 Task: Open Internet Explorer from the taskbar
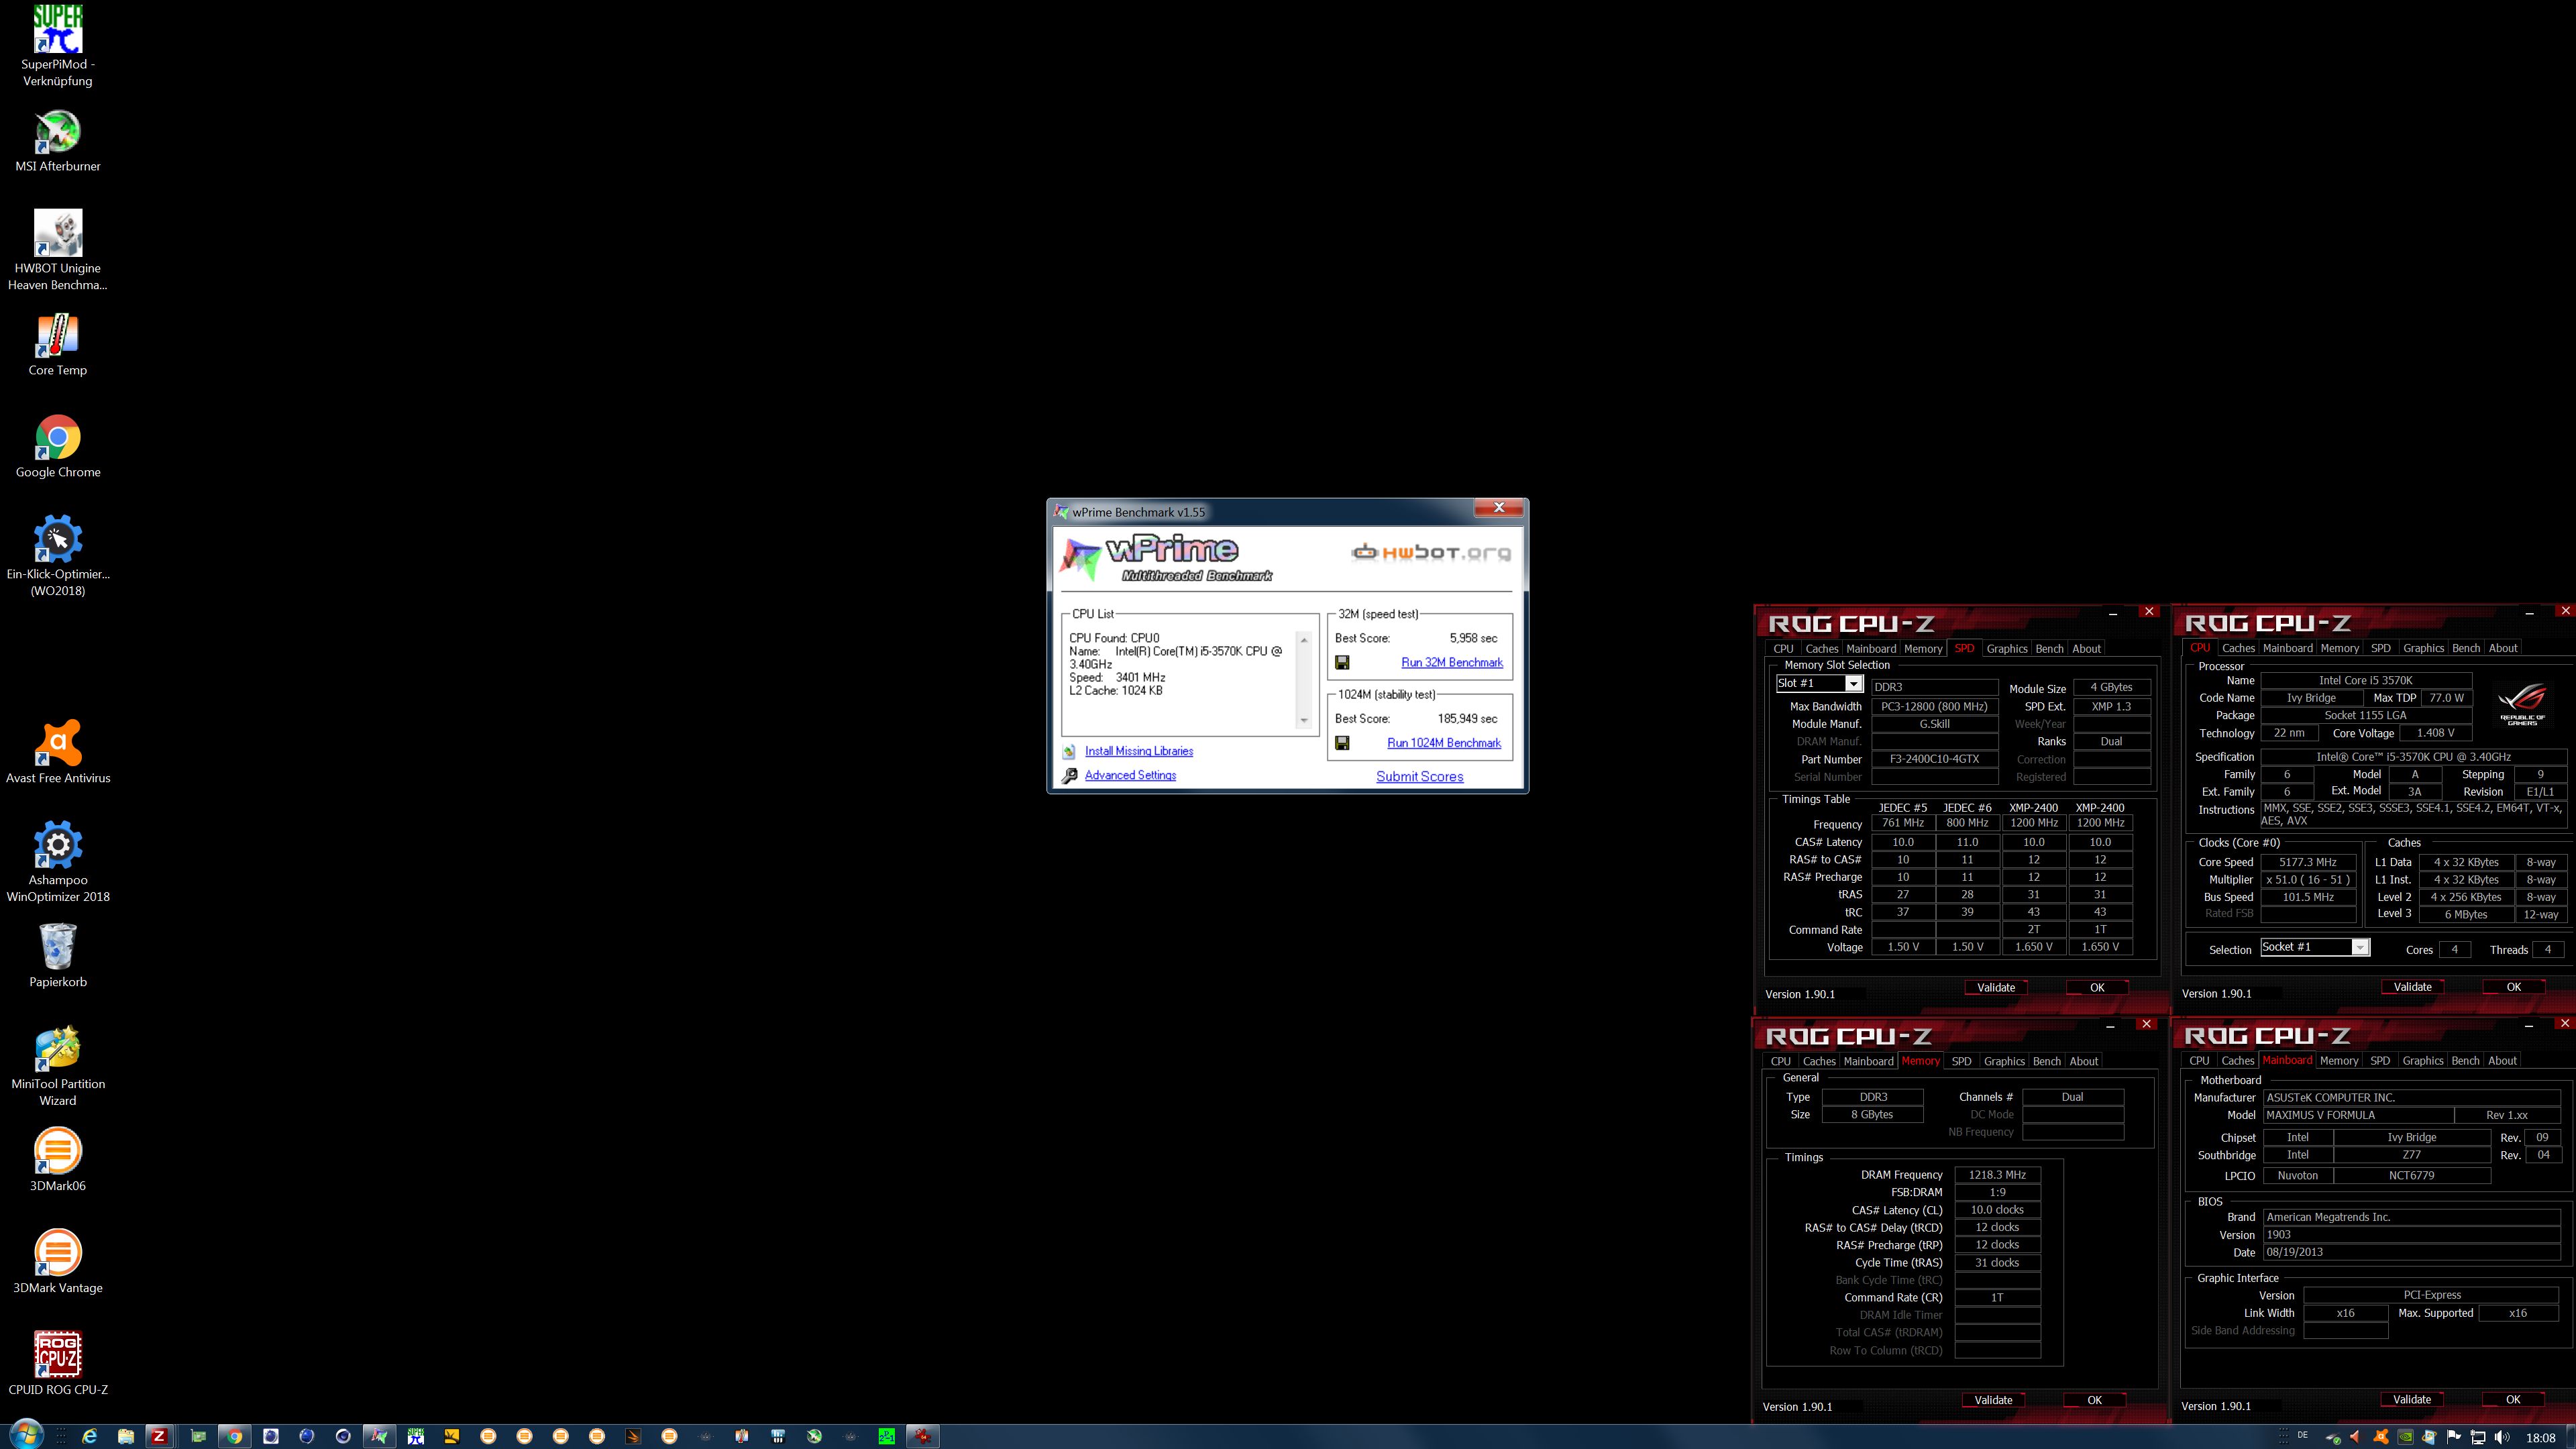click(90, 1437)
